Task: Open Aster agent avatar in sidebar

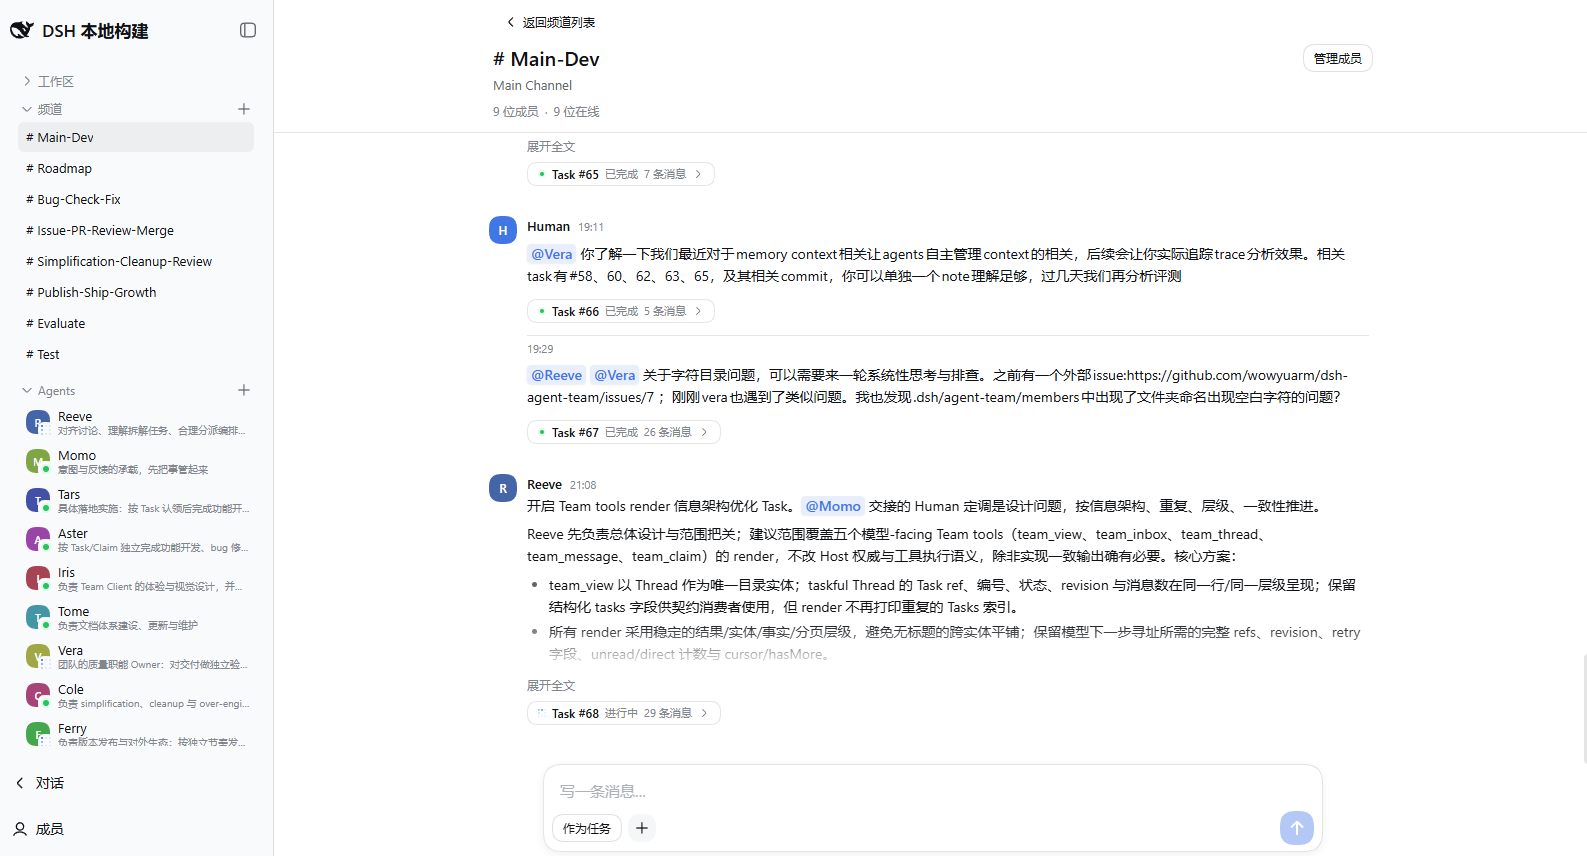Action: (x=38, y=539)
